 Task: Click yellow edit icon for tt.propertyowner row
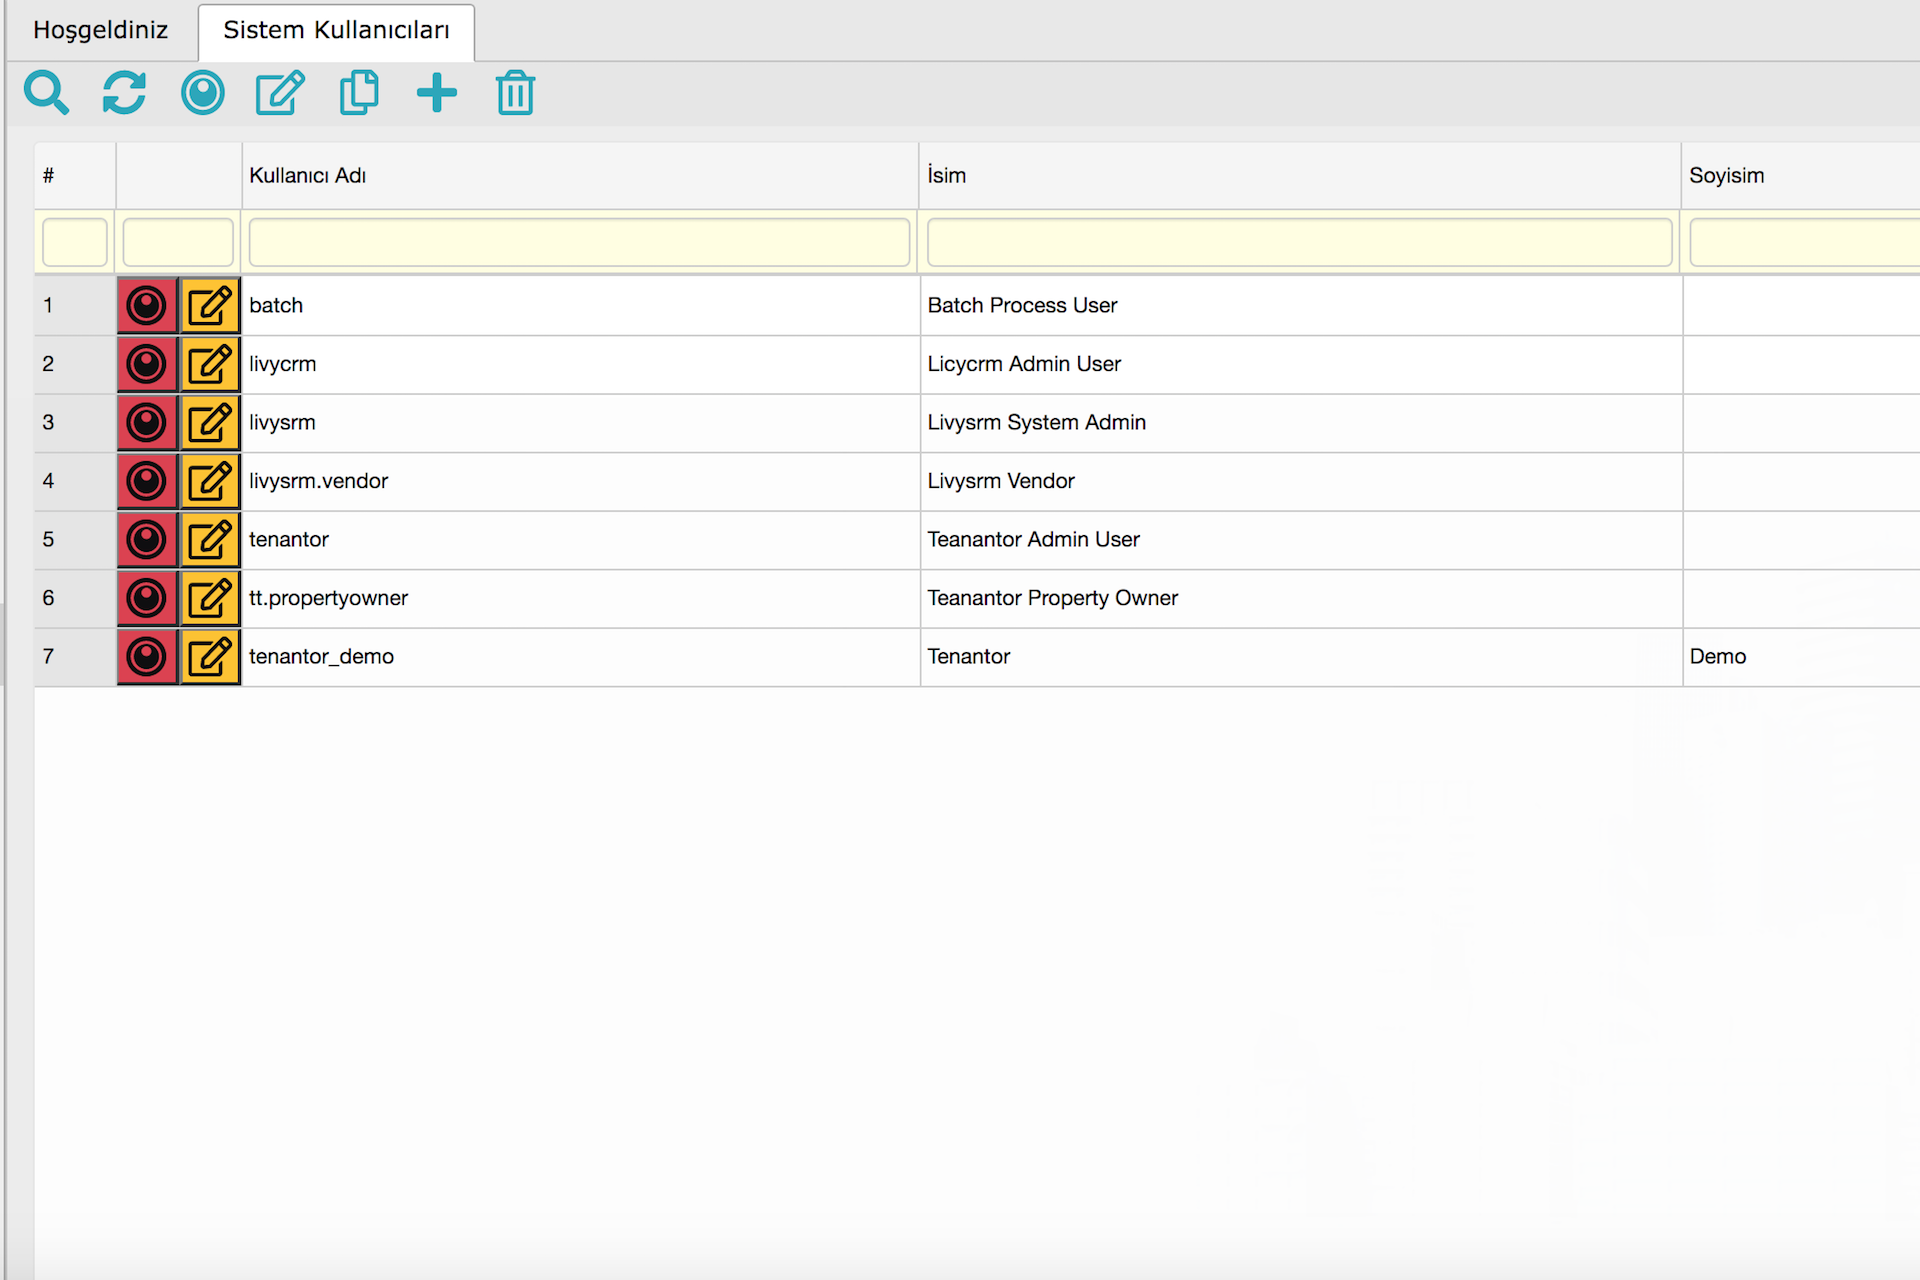pyautogui.click(x=210, y=599)
